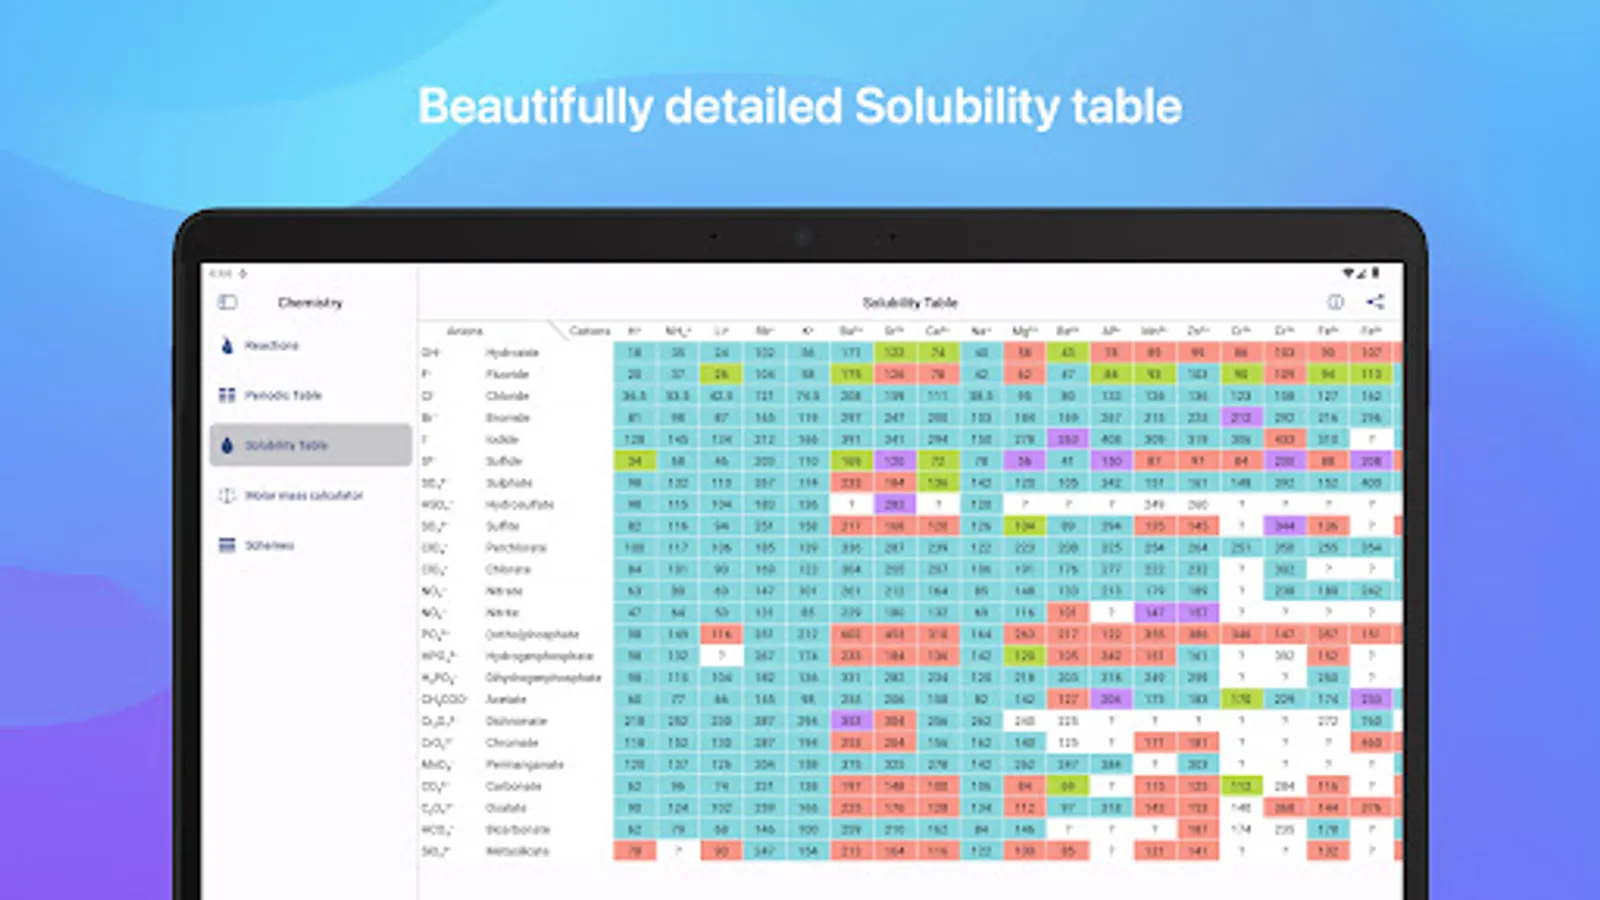Click the Solubility Table page title
1600x900 pixels.
tap(910, 302)
